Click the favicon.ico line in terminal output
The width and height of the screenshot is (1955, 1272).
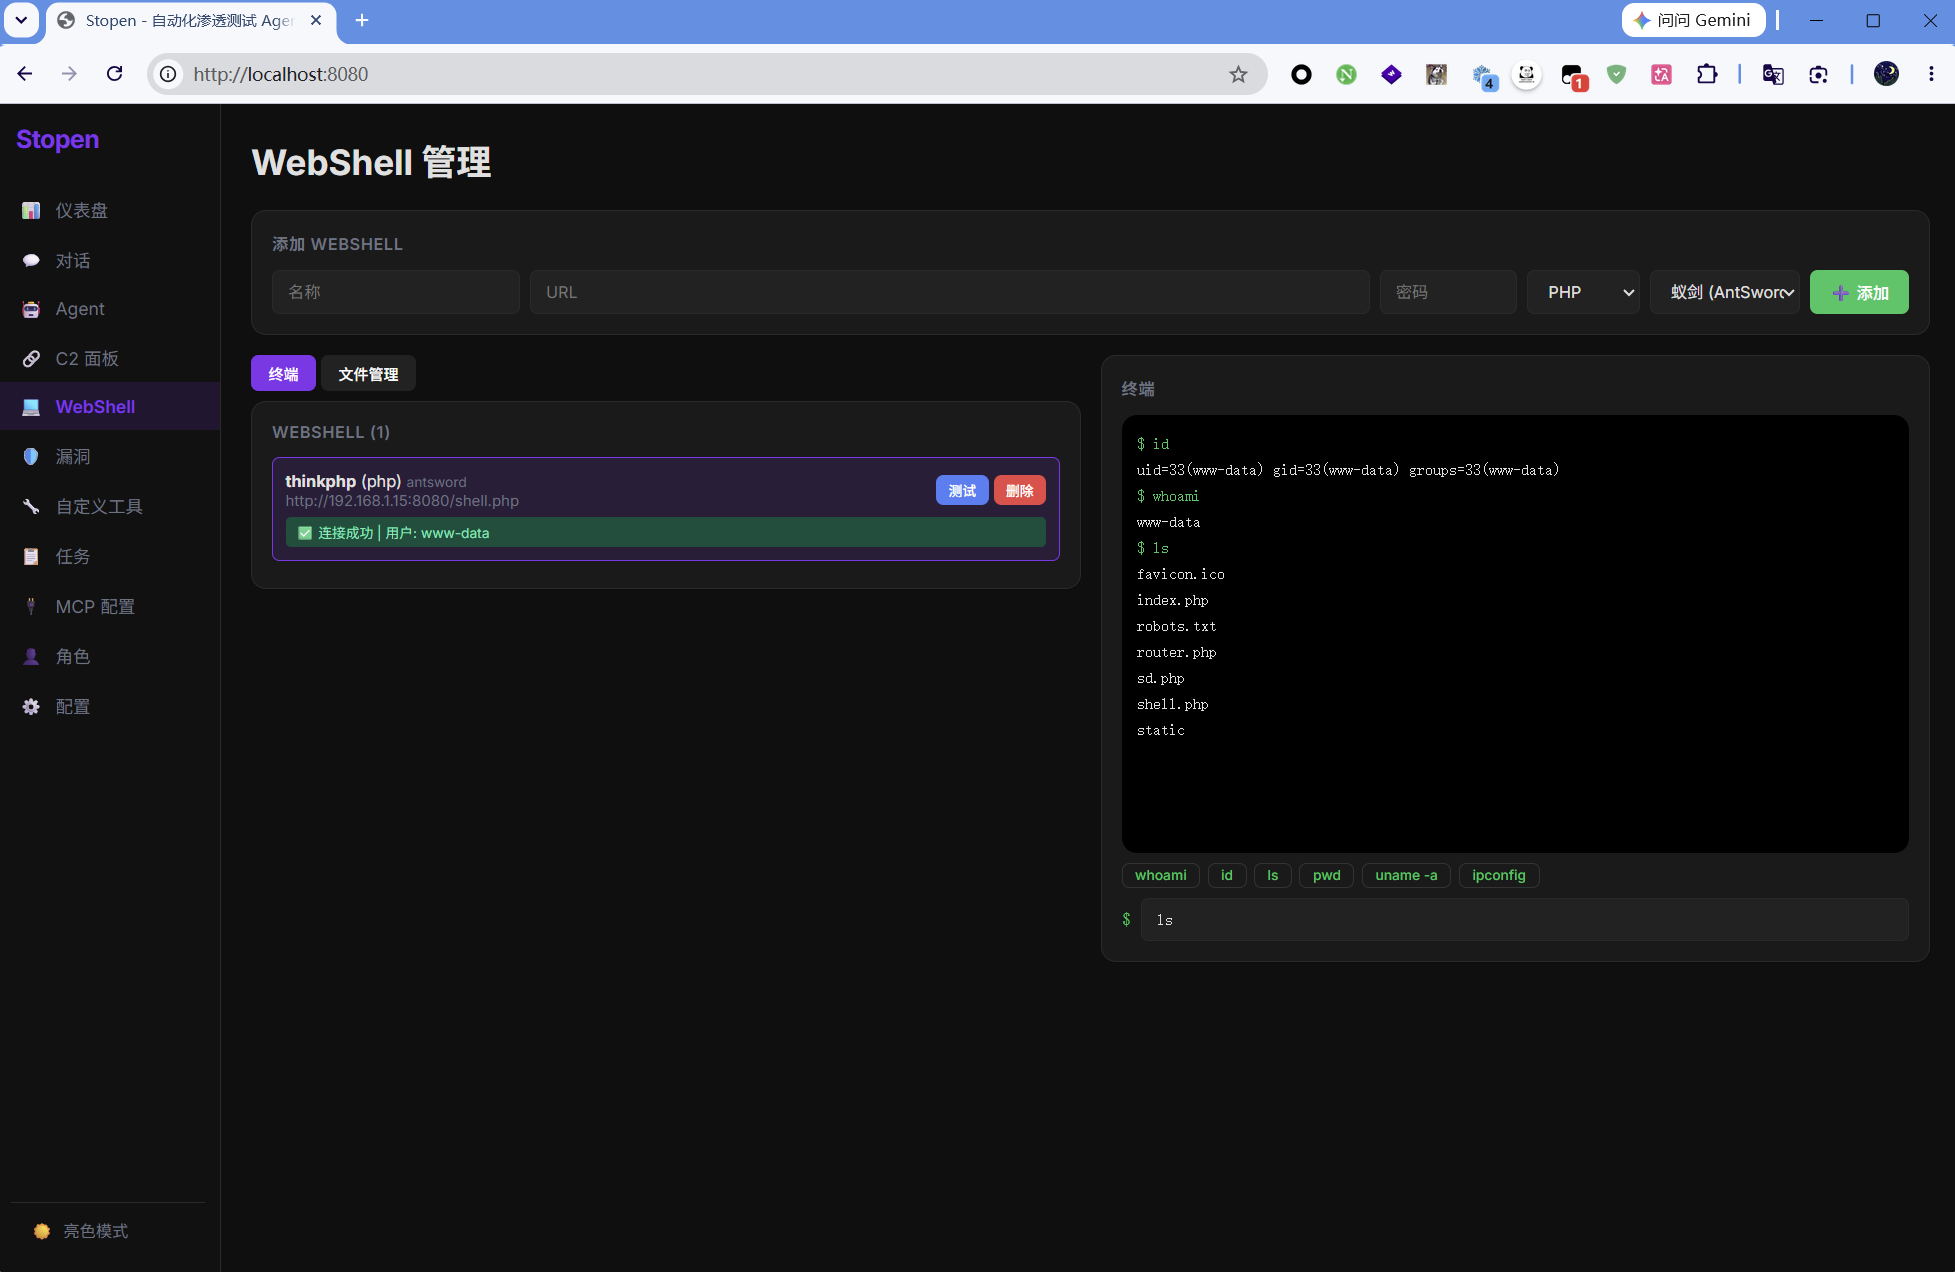(x=1180, y=574)
